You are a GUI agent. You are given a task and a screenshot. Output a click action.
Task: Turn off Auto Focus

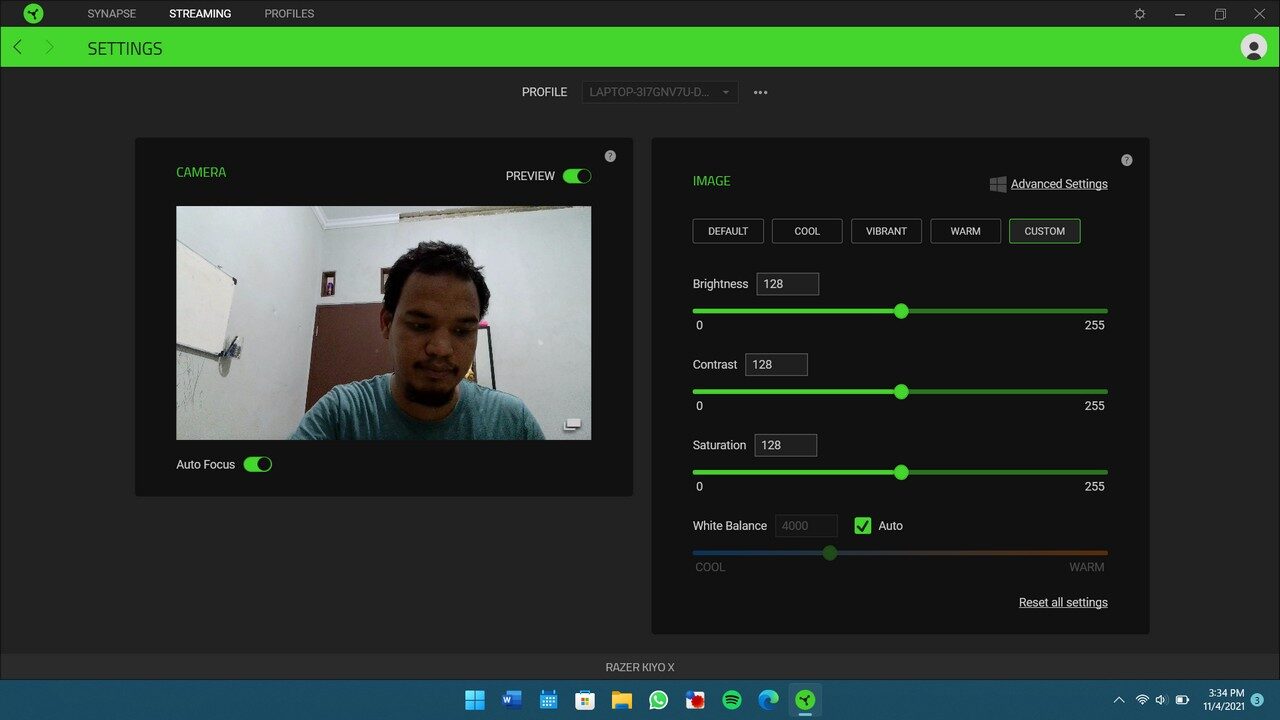tap(258, 464)
